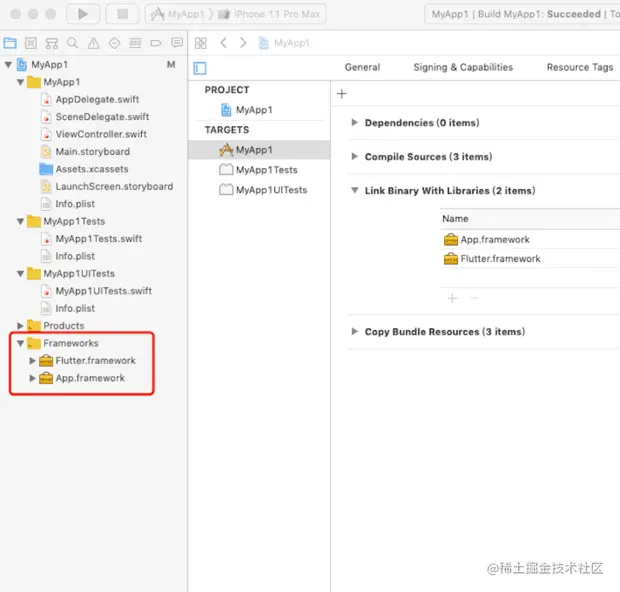
Task: Collapse the Frameworks folder triangle
Action: click(x=20, y=343)
